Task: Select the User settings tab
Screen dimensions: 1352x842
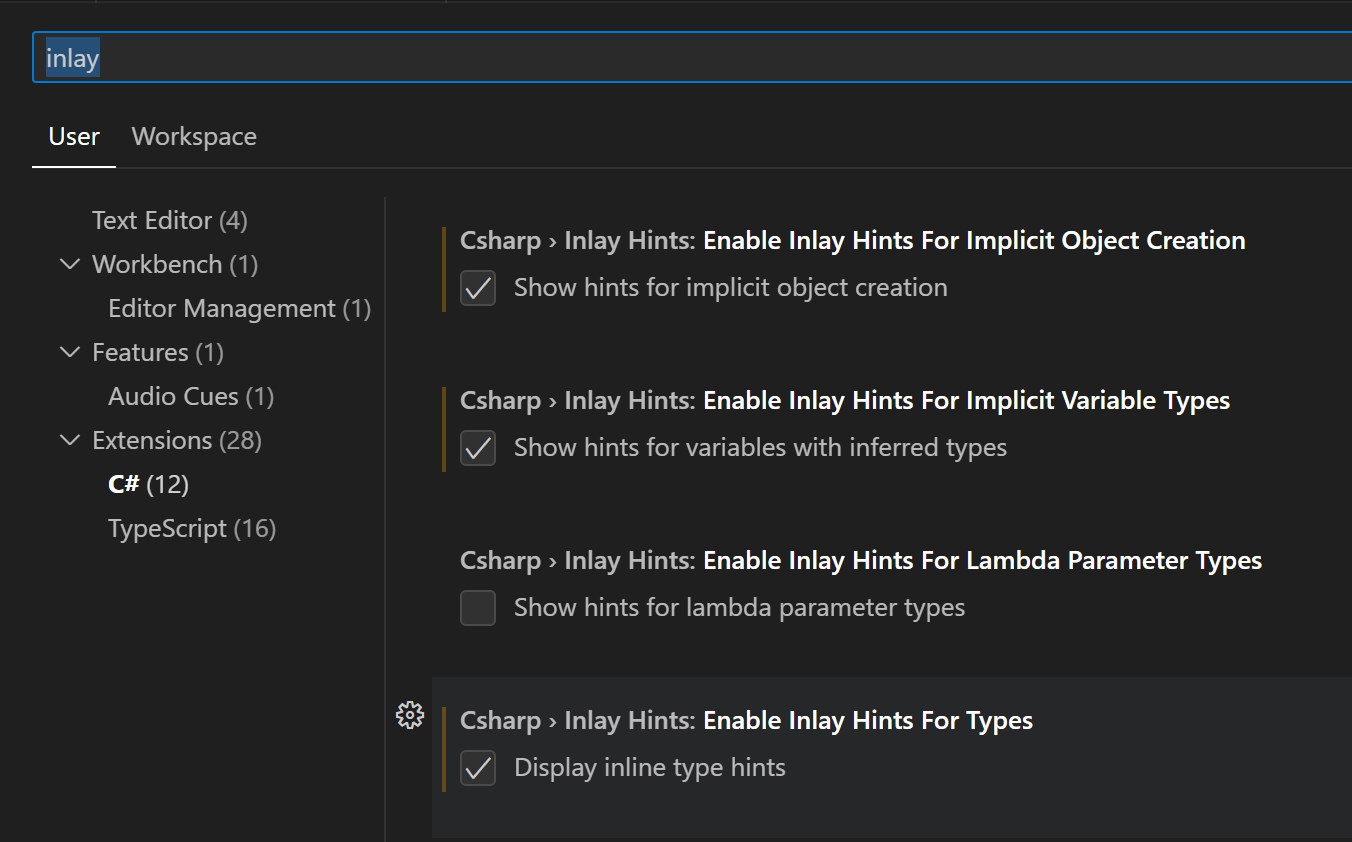Action: pyautogui.click(x=73, y=136)
